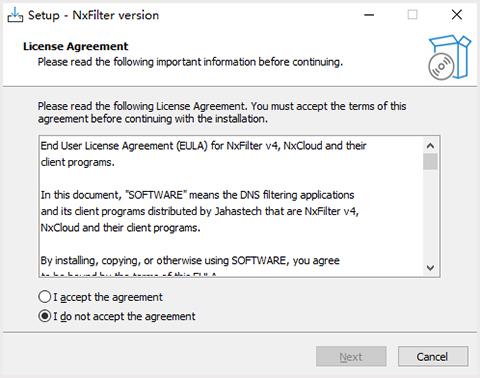Click the installer box and disc icon

click(449, 57)
